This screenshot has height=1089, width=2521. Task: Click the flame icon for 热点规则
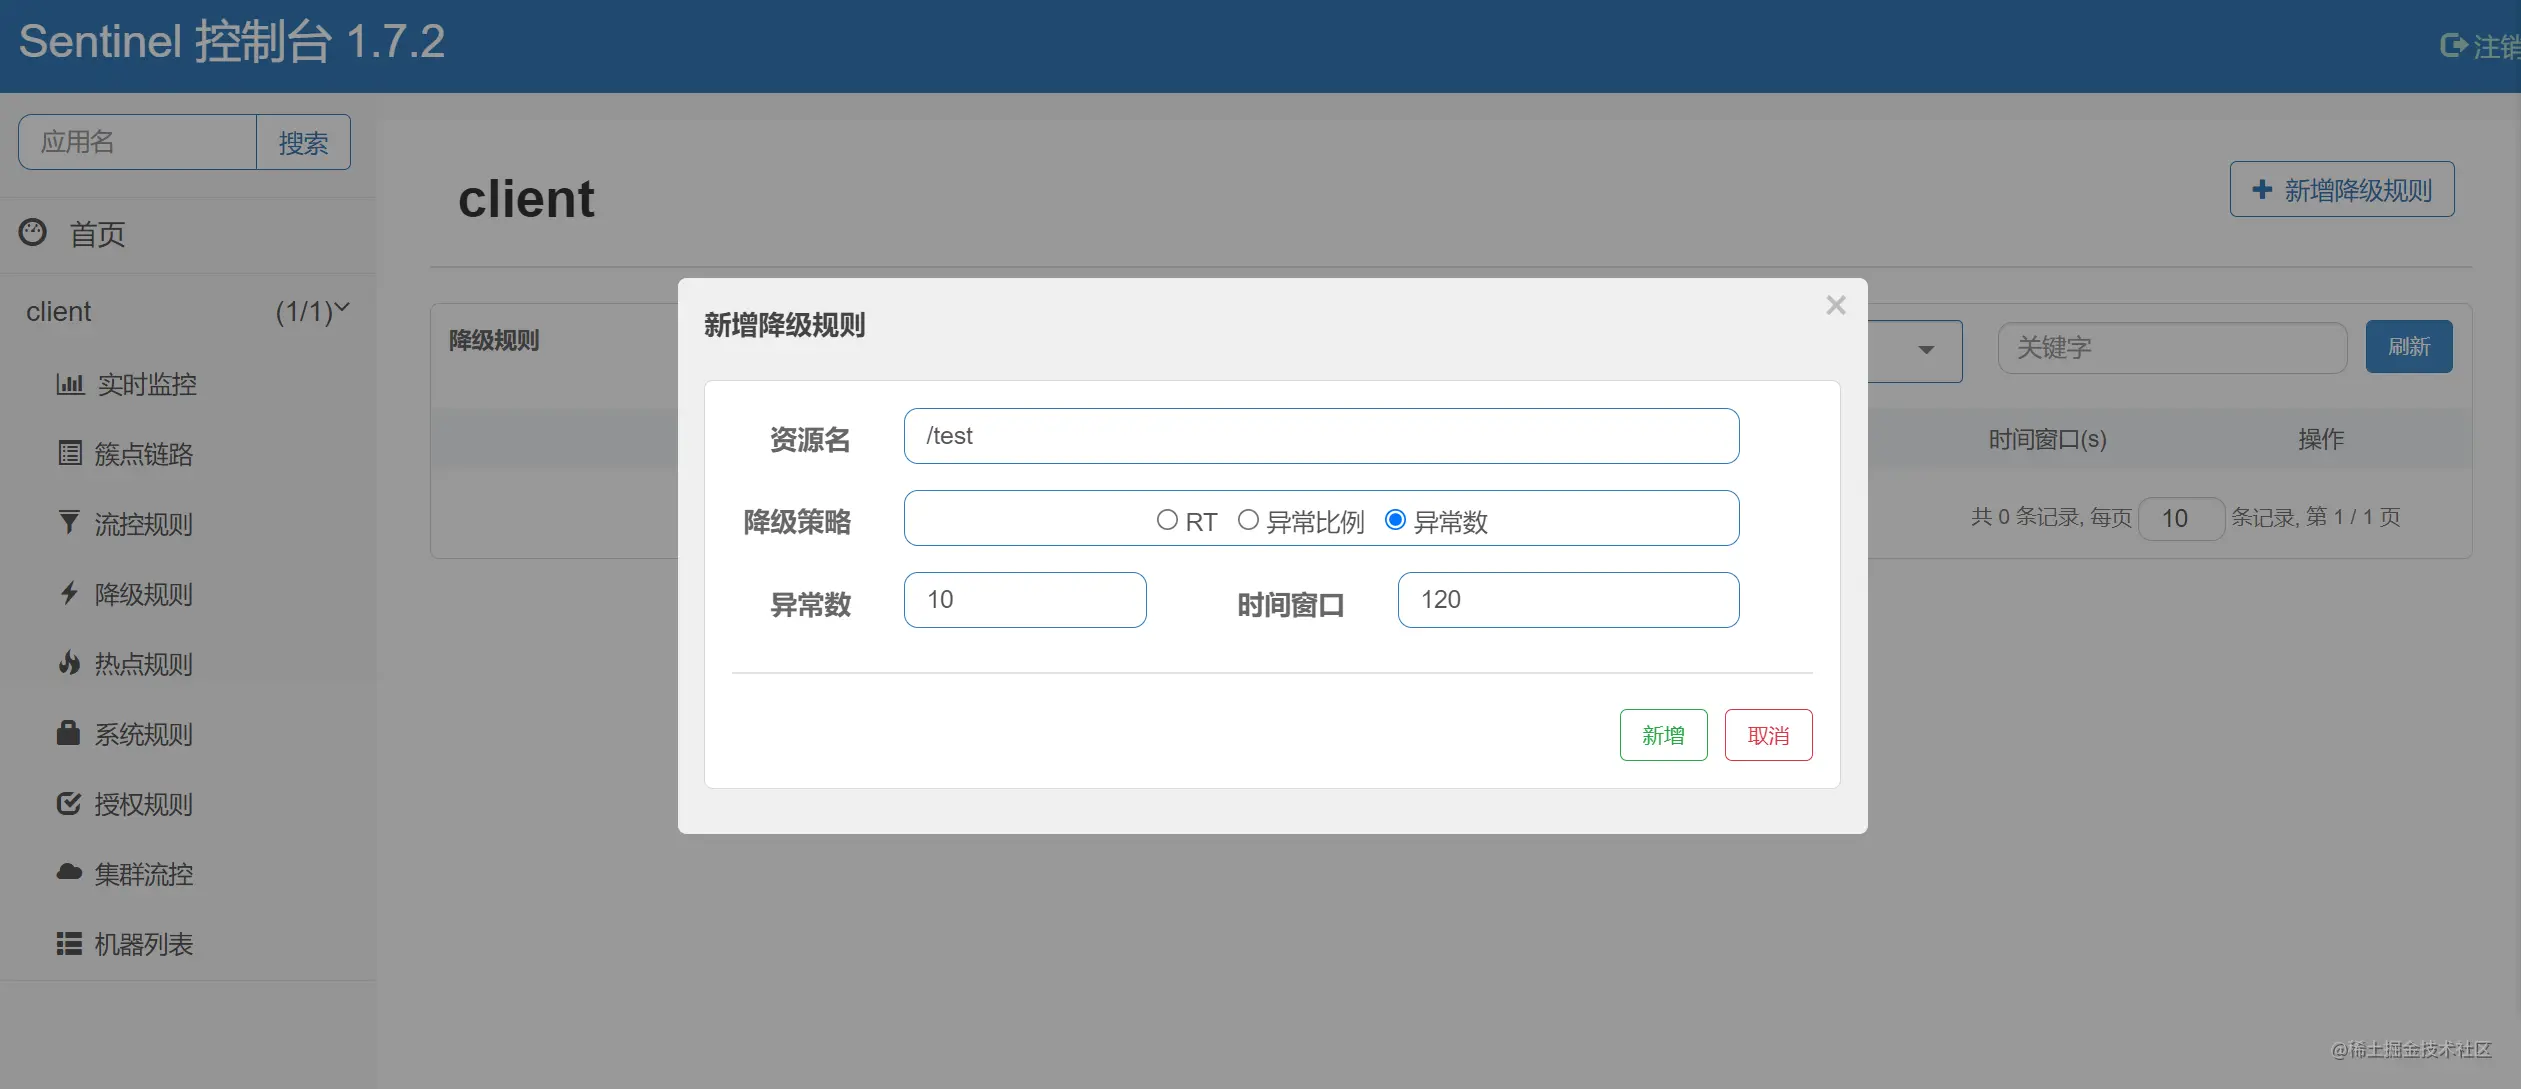(x=69, y=662)
